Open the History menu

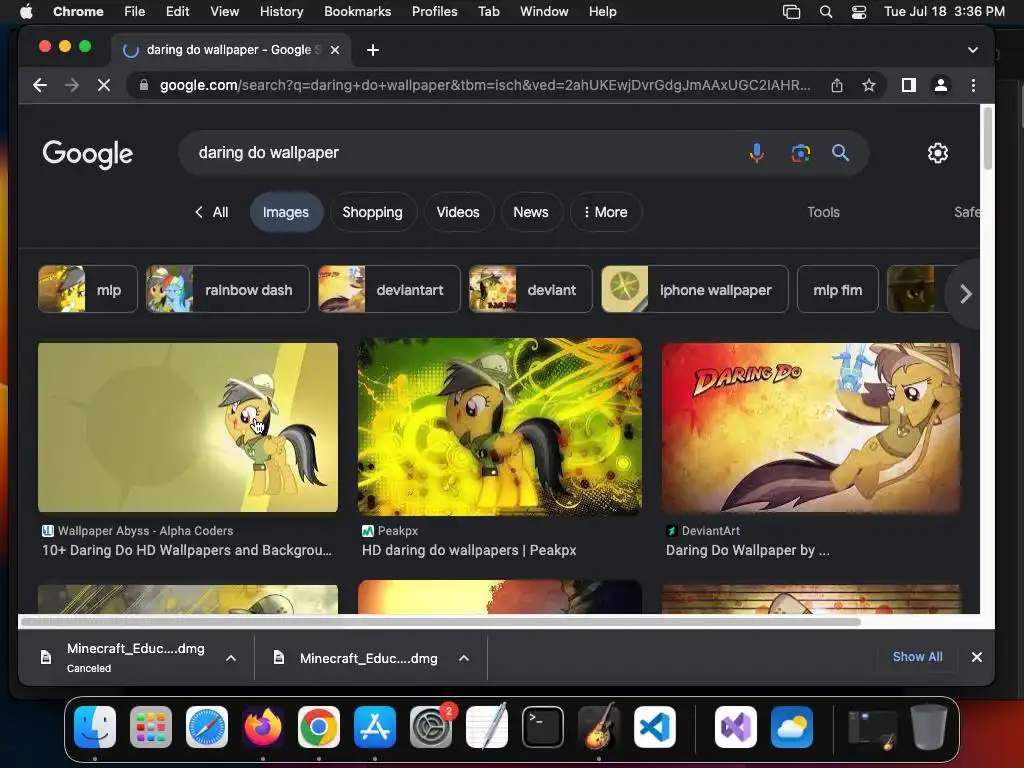[x=281, y=12]
